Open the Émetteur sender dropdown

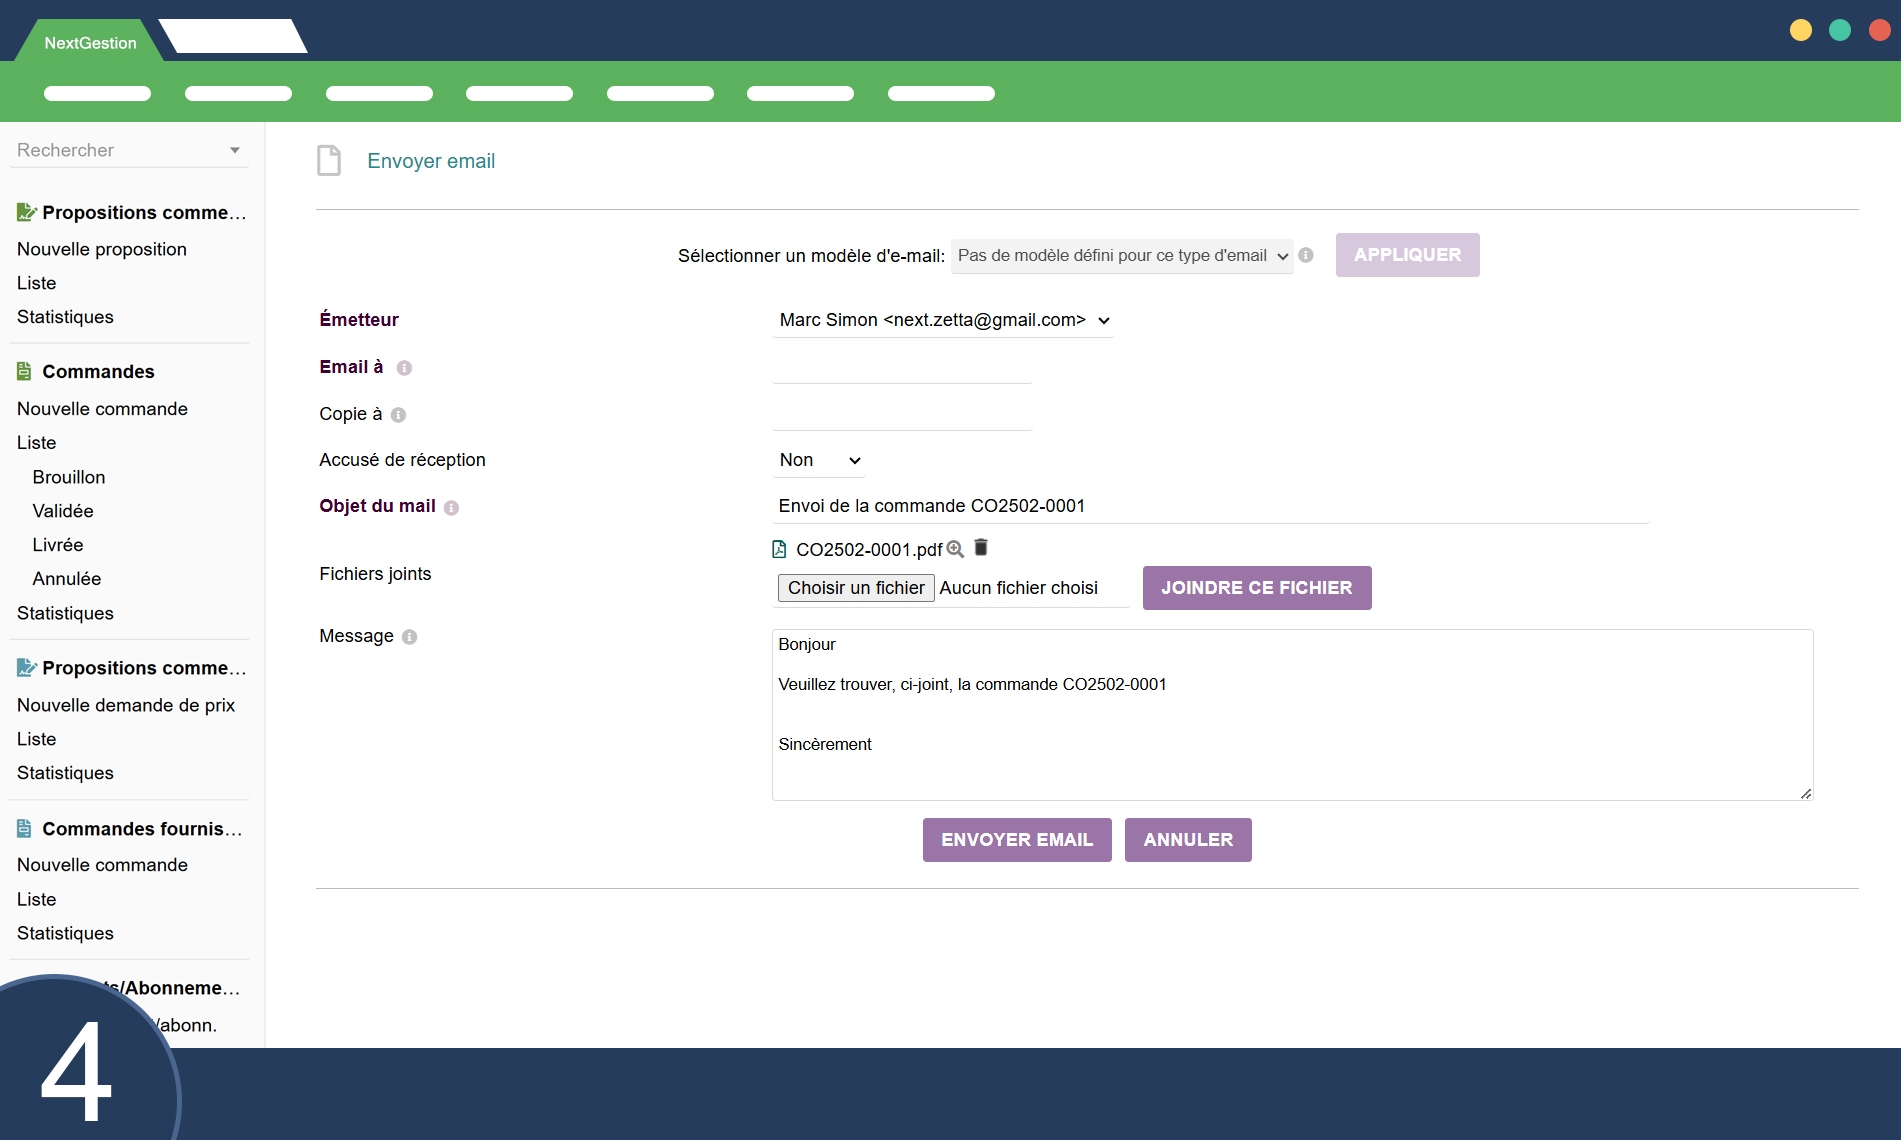[943, 320]
